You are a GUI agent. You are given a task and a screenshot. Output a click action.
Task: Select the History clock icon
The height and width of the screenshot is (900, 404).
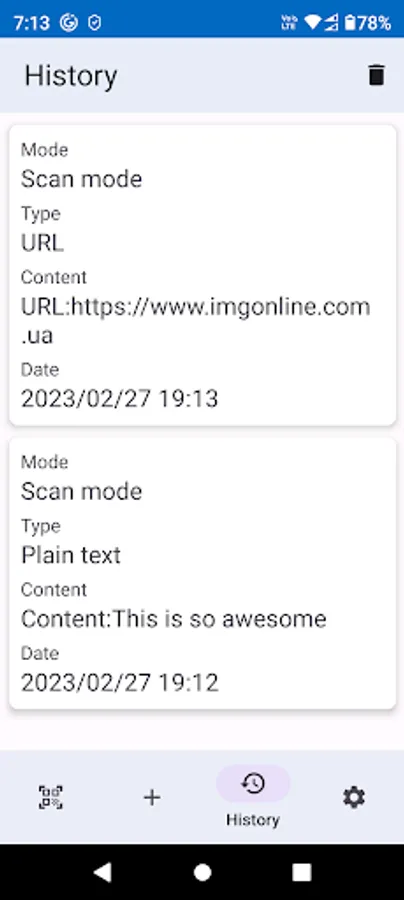[x=253, y=783]
